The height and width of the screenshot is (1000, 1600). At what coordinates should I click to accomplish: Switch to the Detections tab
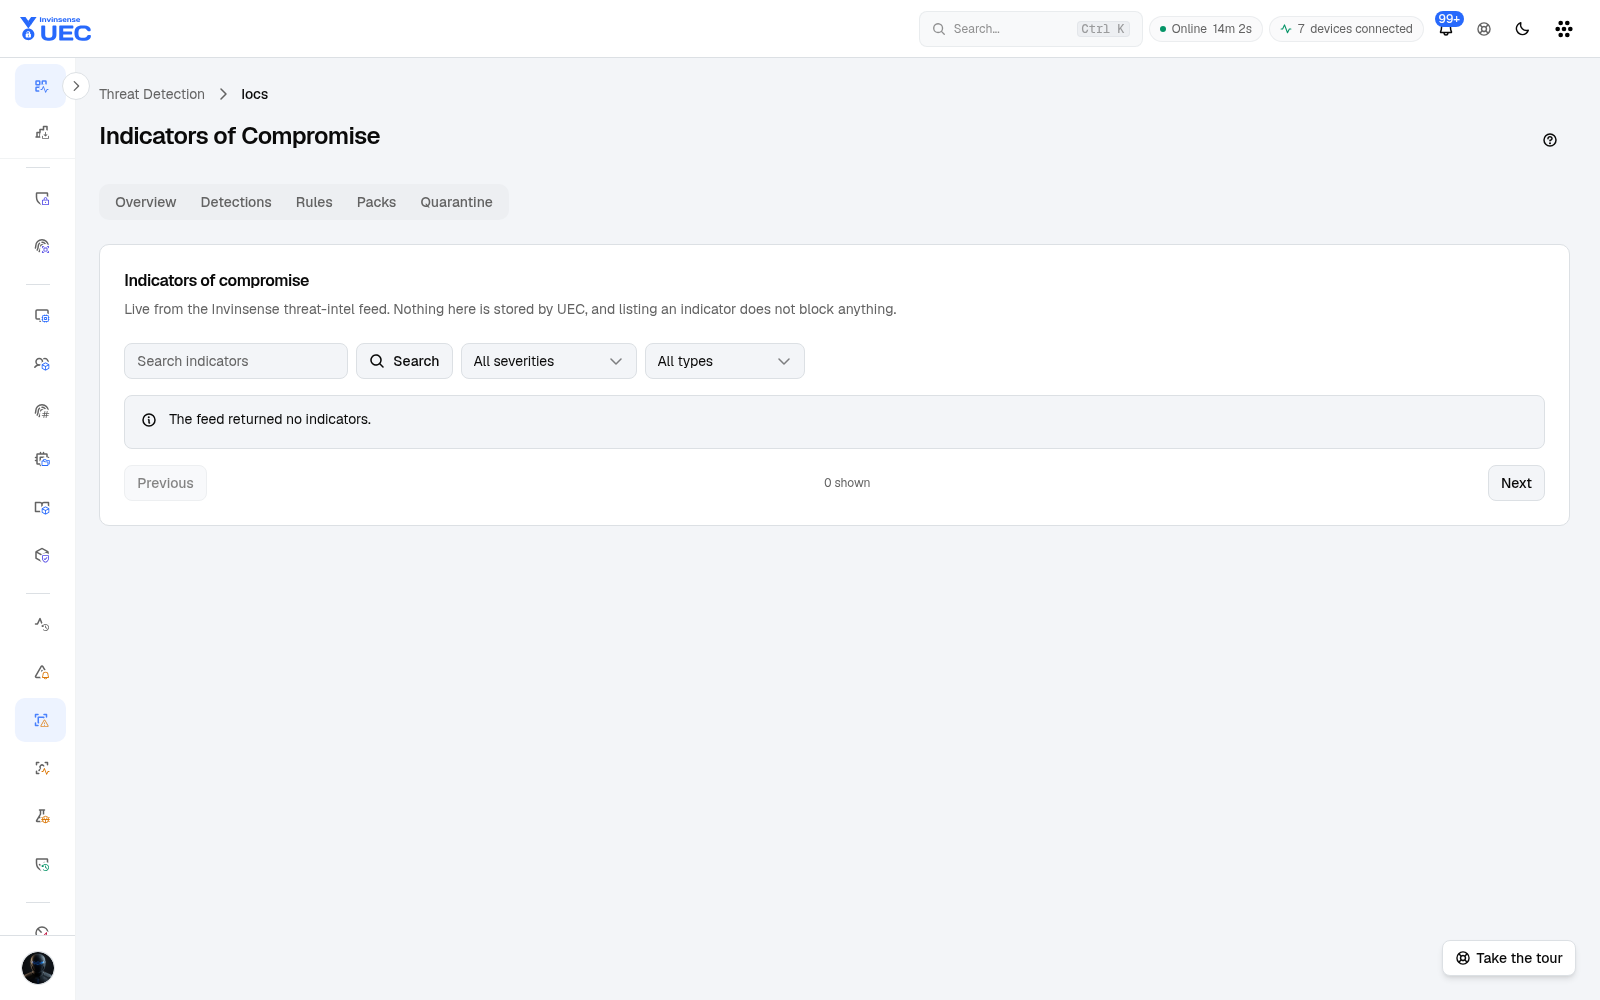coord(236,202)
